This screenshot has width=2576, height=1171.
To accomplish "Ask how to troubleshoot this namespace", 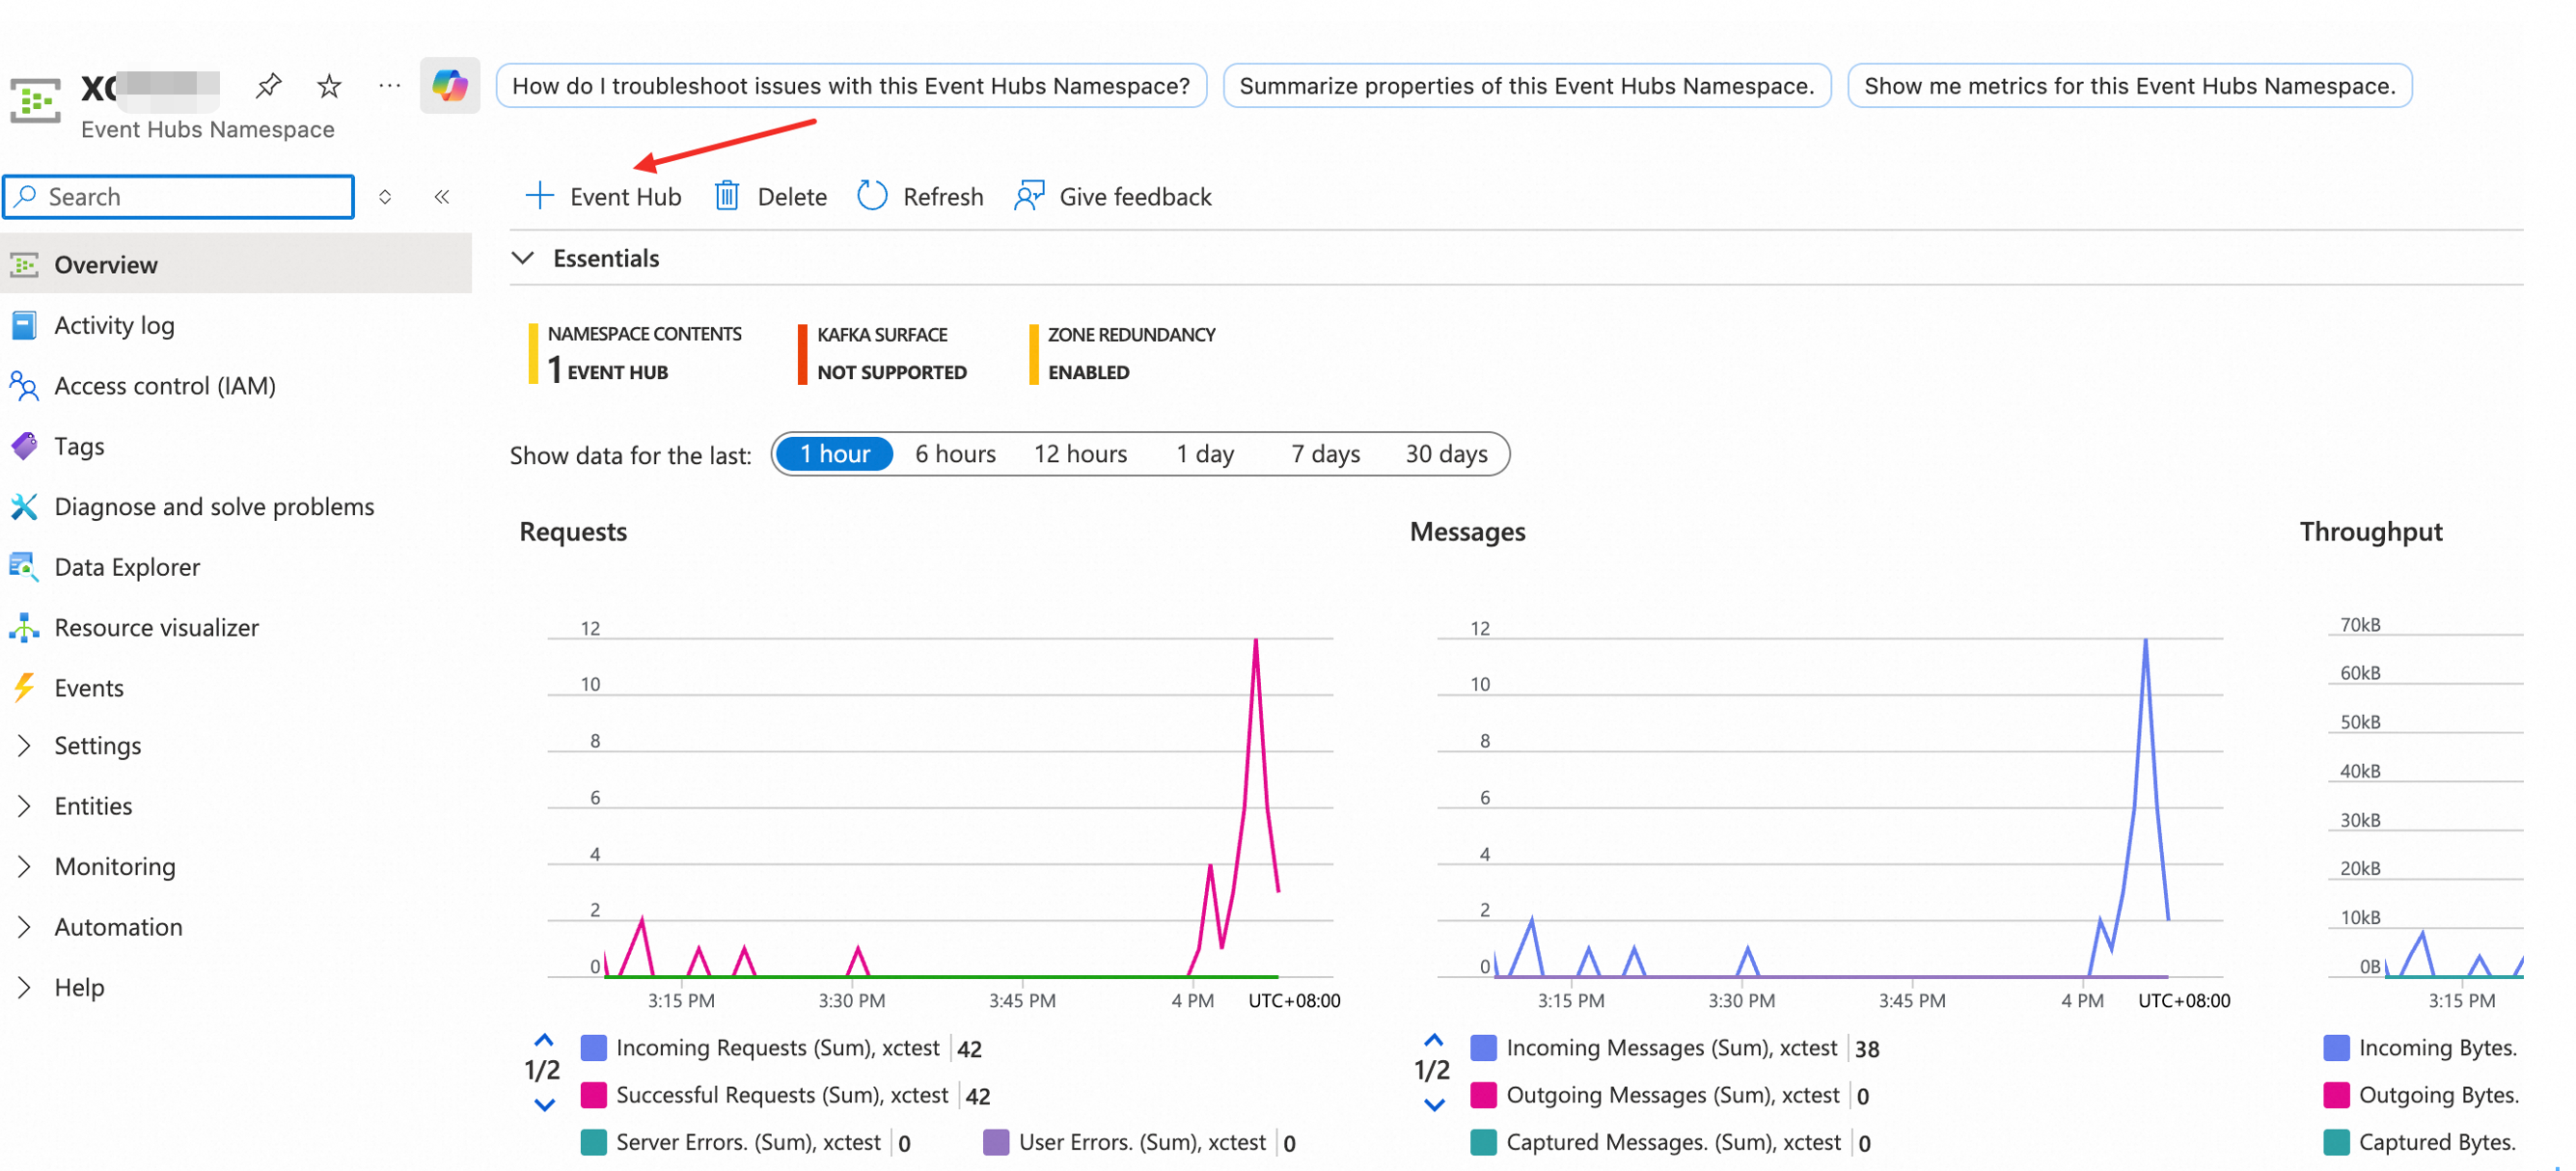I will 851,86.
